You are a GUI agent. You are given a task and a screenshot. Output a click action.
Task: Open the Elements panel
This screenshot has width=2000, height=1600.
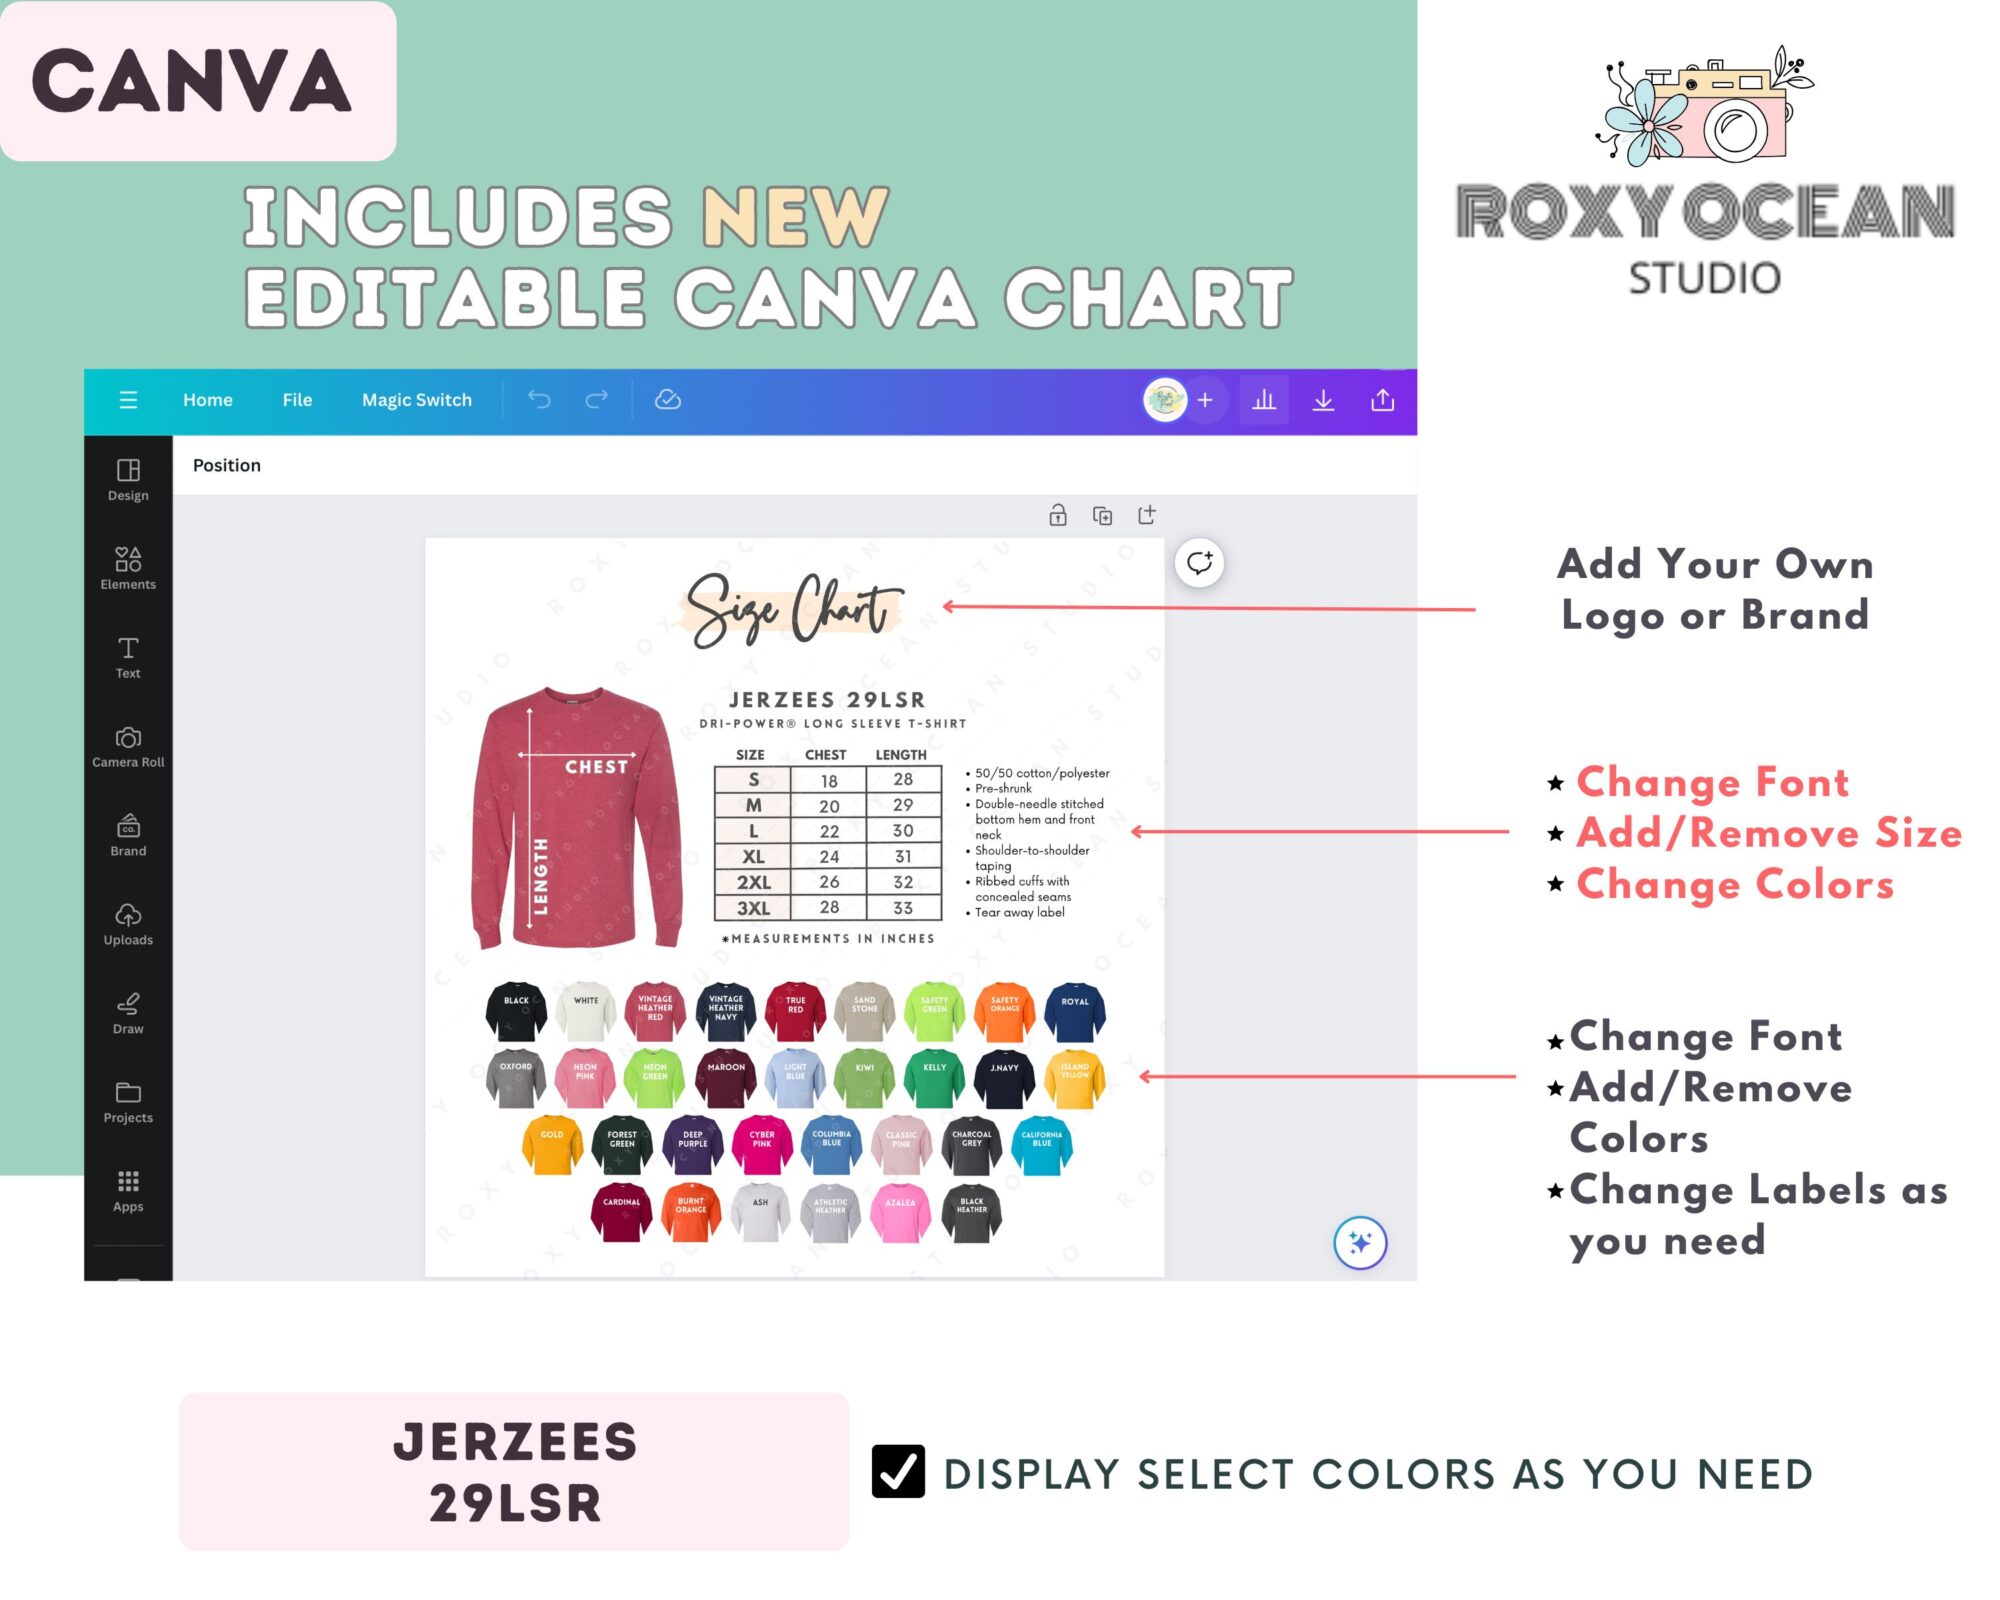click(129, 568)
